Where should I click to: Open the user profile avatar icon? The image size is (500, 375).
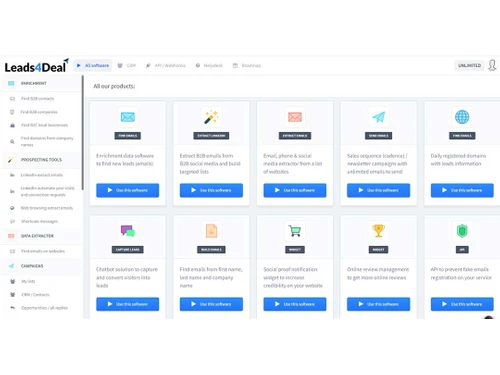492,65
